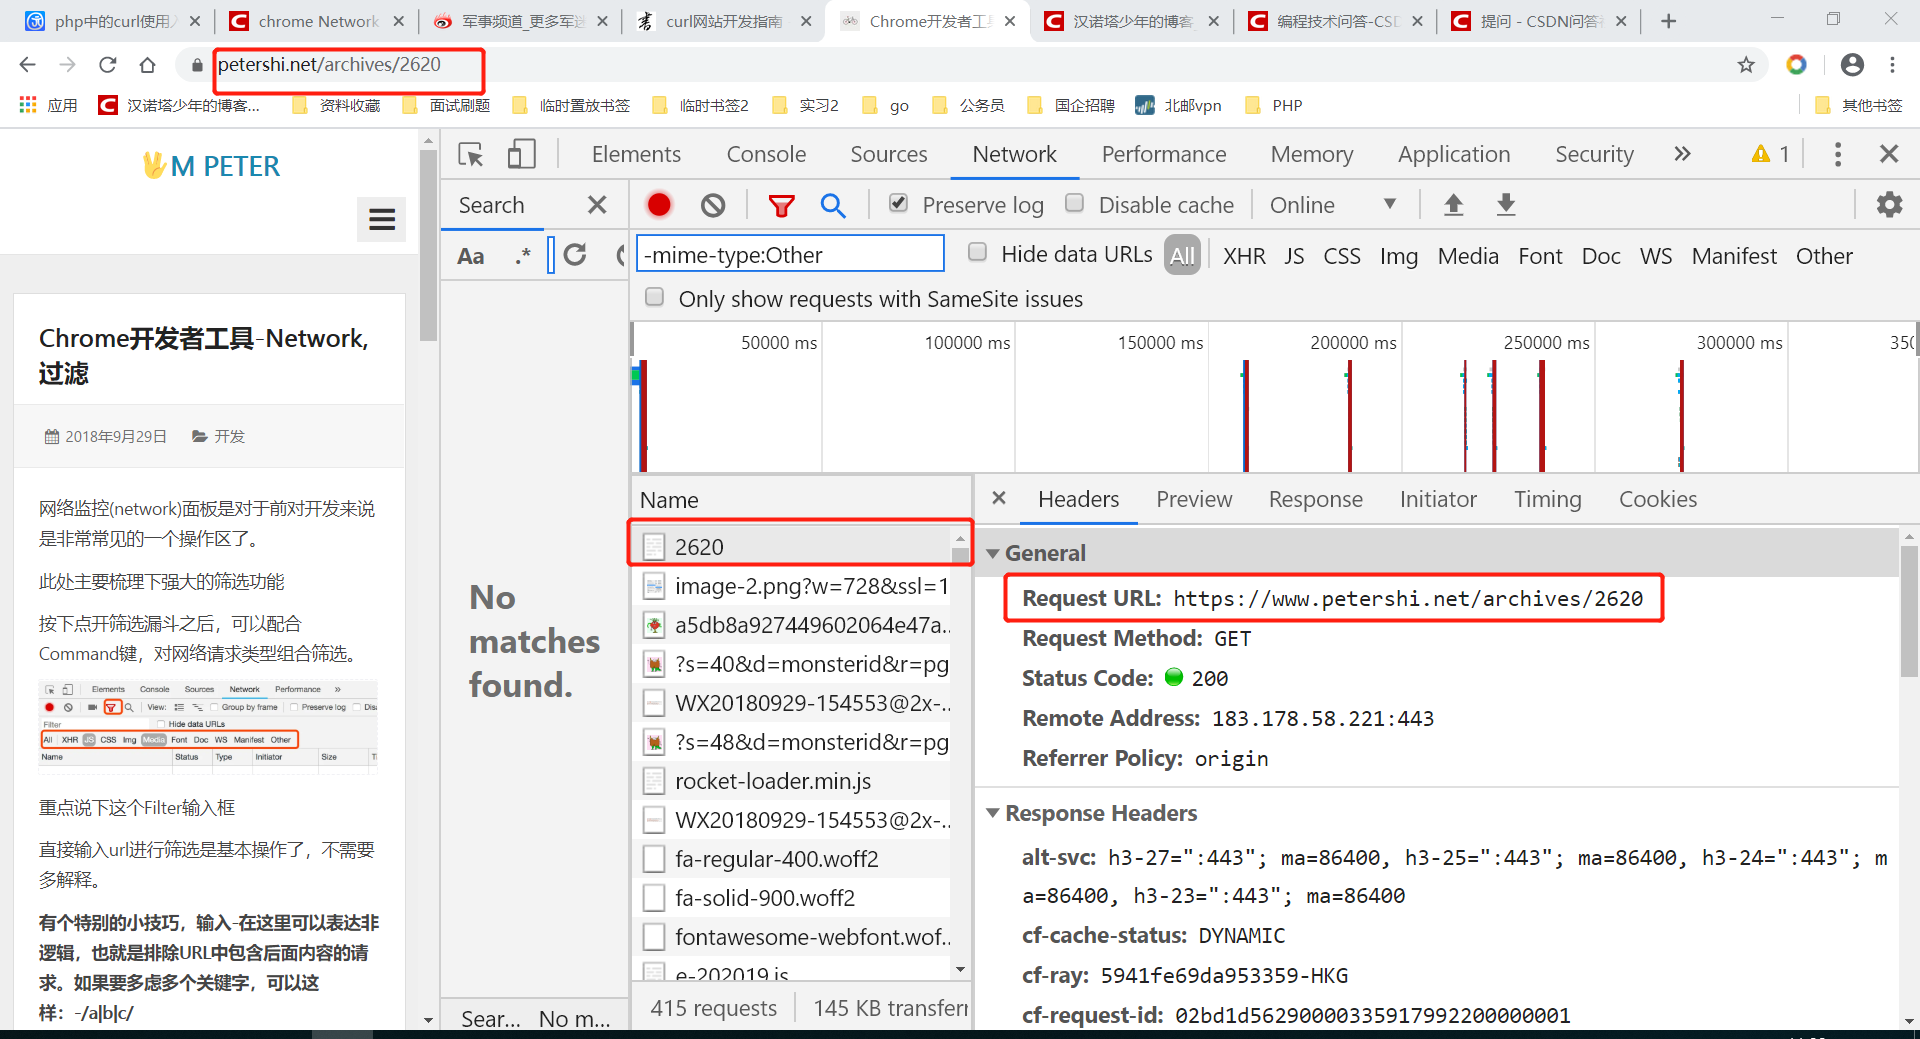Clear the network log
The image size is (1920, 1039).
point(713,205)
